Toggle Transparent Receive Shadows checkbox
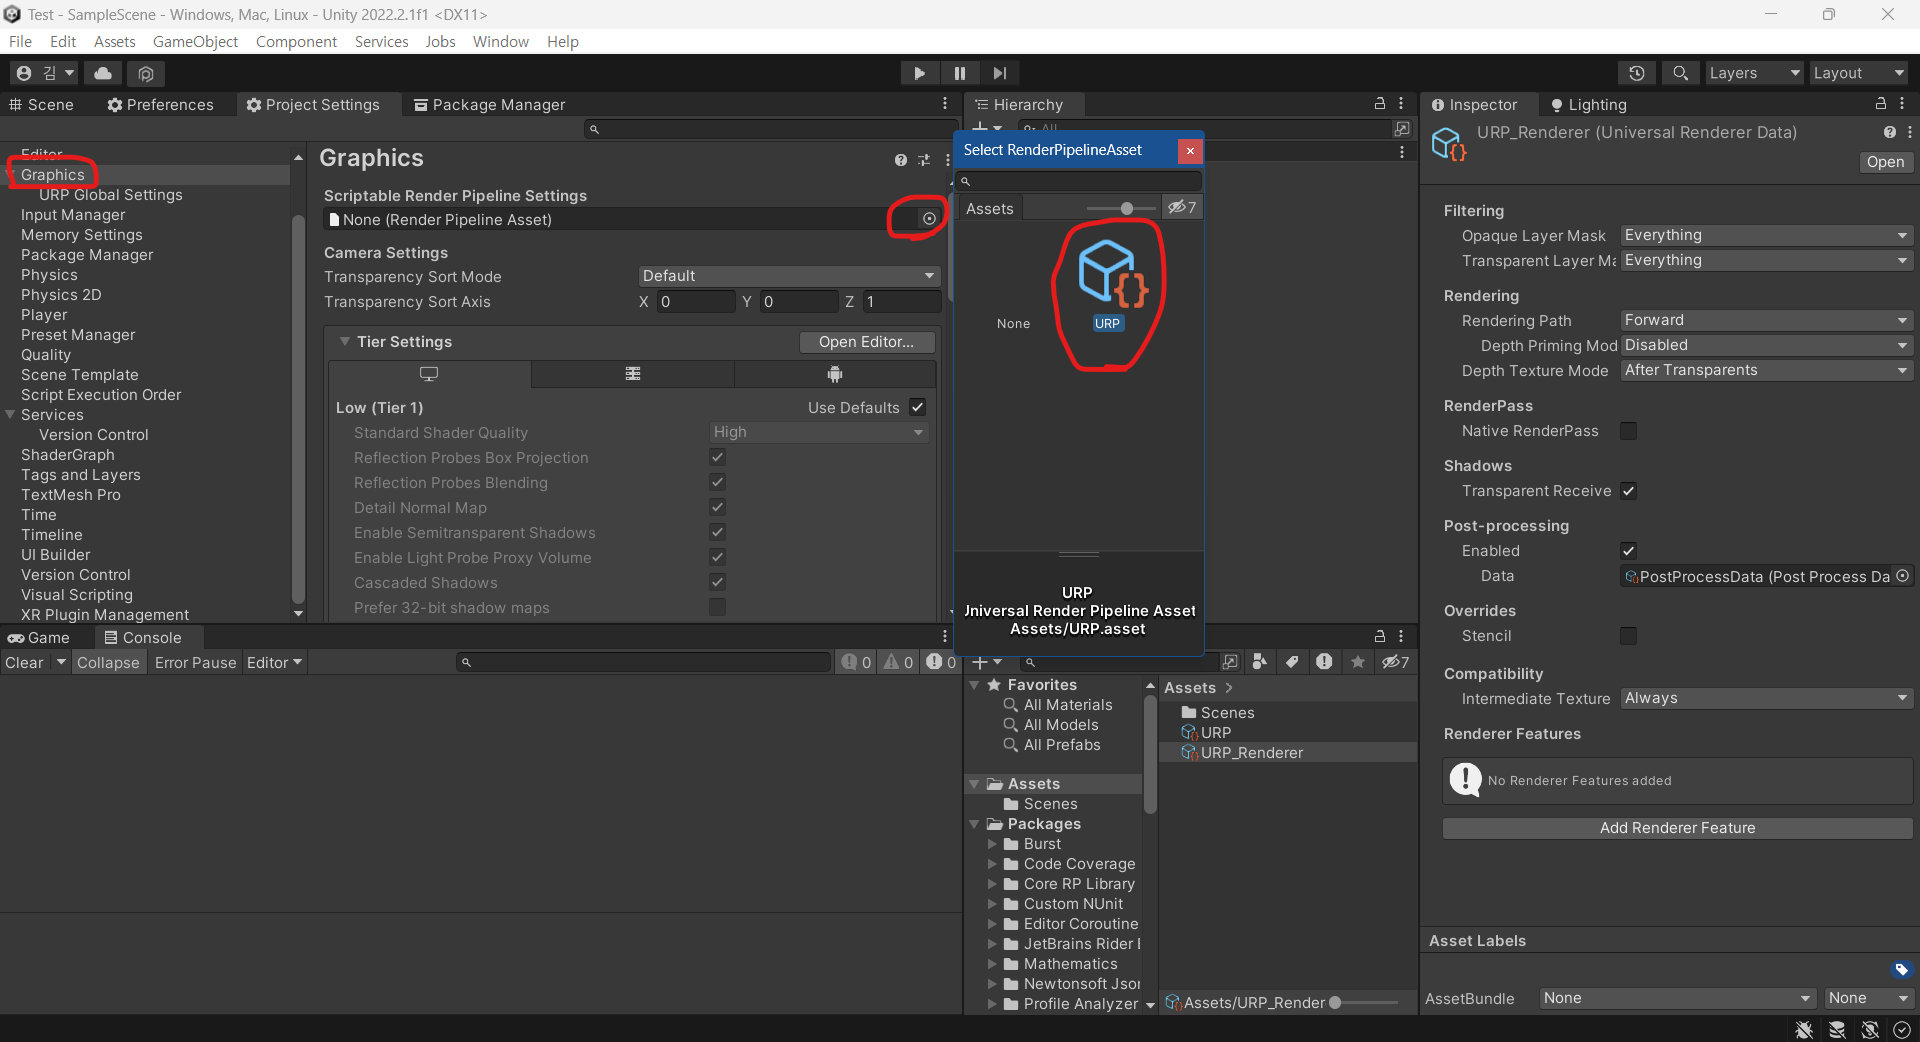Viewport: 1920px width, 1042px height. 1629,491
